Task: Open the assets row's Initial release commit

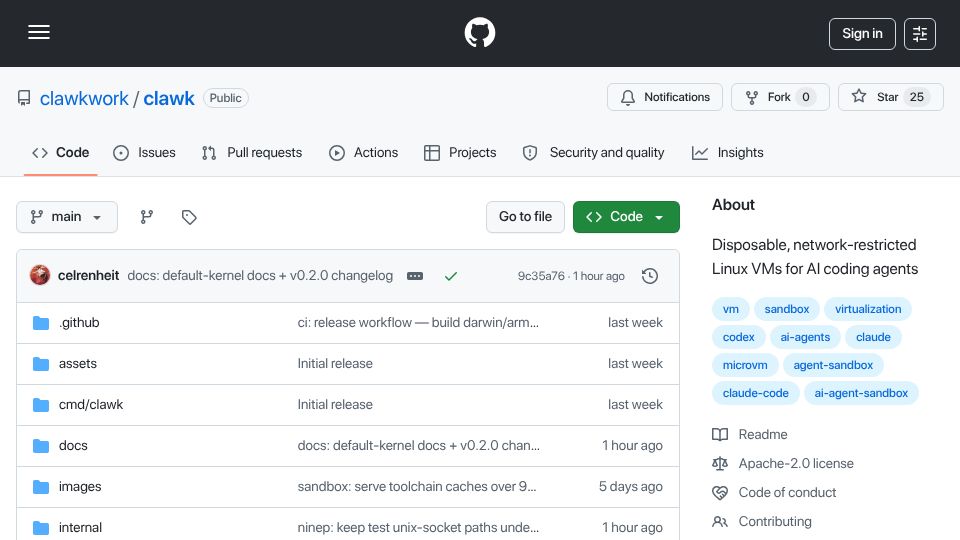Action: (x=335, y=364)
